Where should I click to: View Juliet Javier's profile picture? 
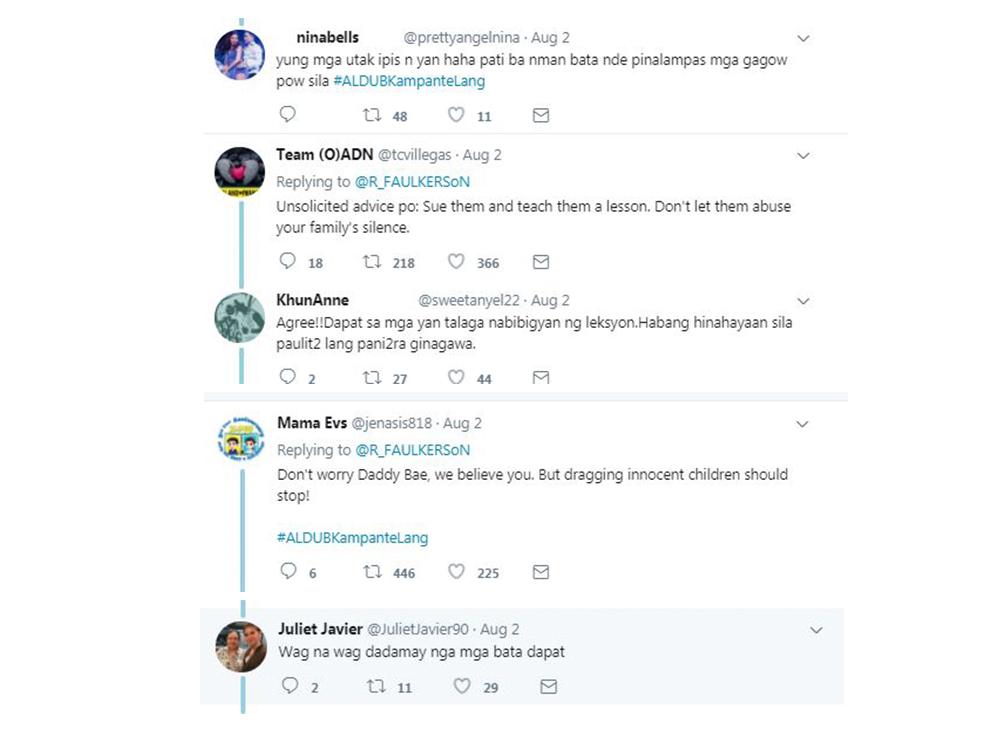pyautogui.click(x=240, y=648)
